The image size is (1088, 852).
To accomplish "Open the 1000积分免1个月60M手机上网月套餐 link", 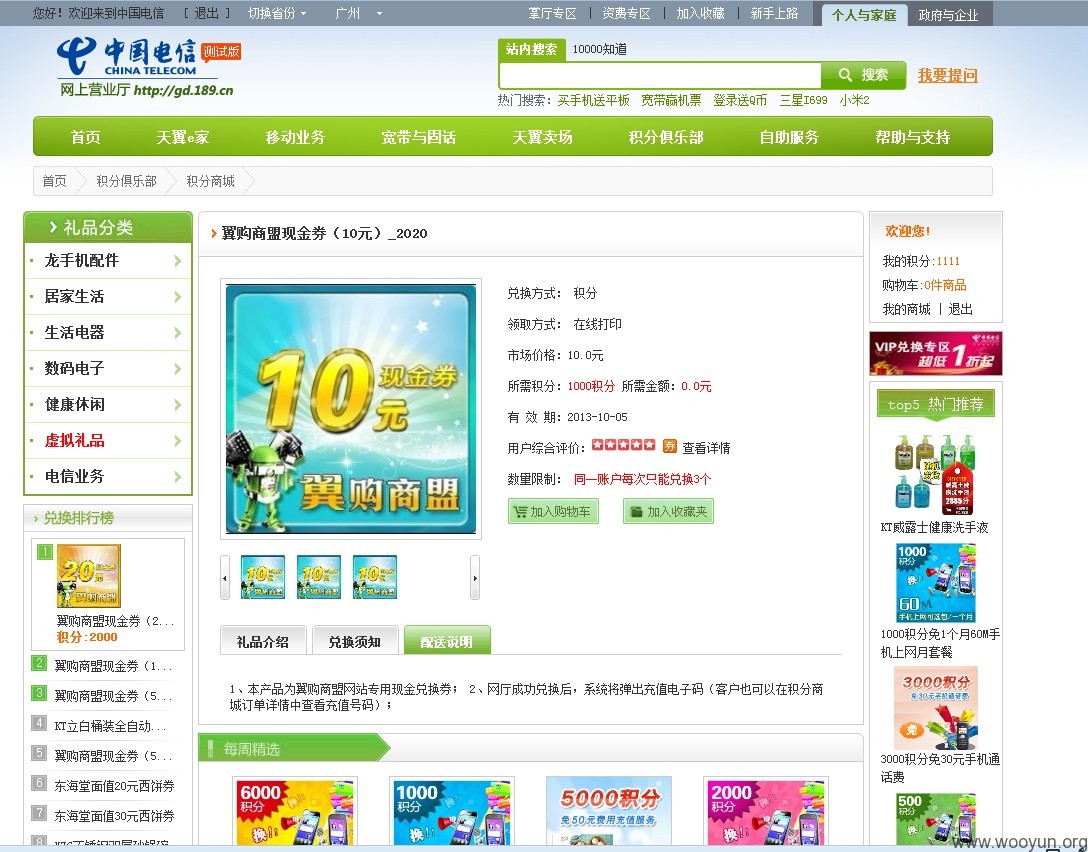I will tap(940, 643).
